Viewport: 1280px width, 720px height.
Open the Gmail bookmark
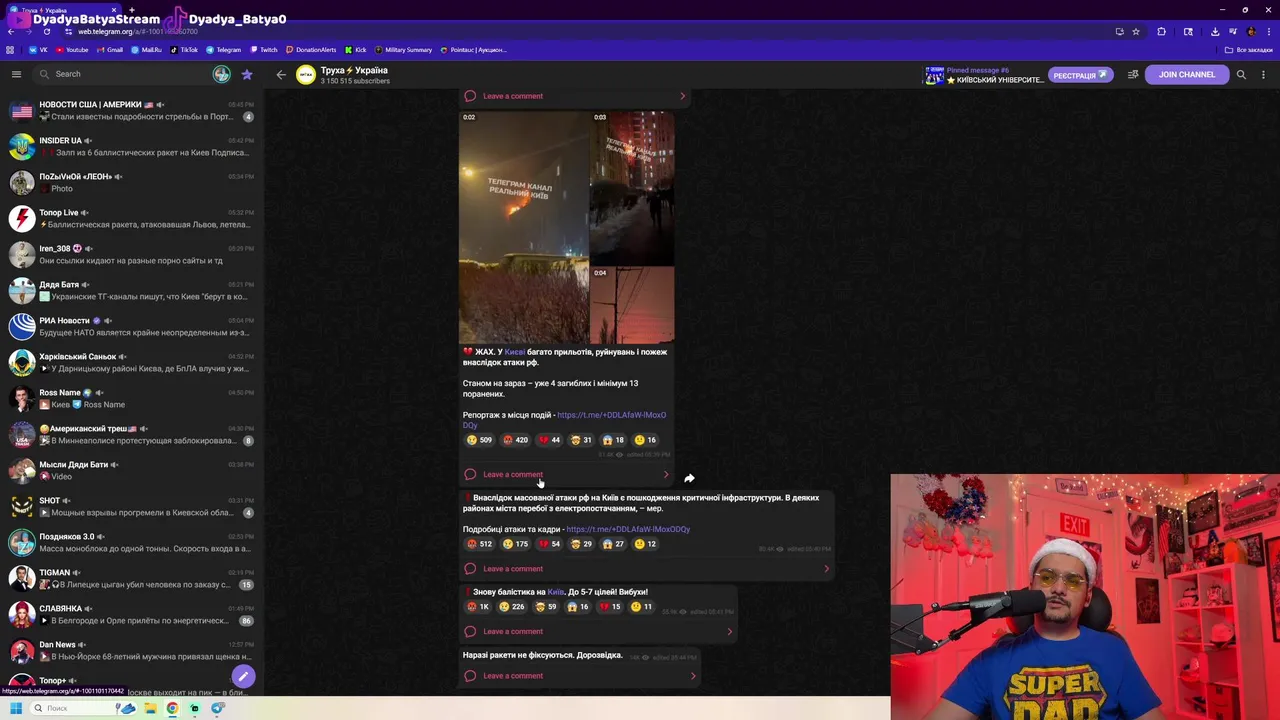pyautogui.click(x=110, y=49)
